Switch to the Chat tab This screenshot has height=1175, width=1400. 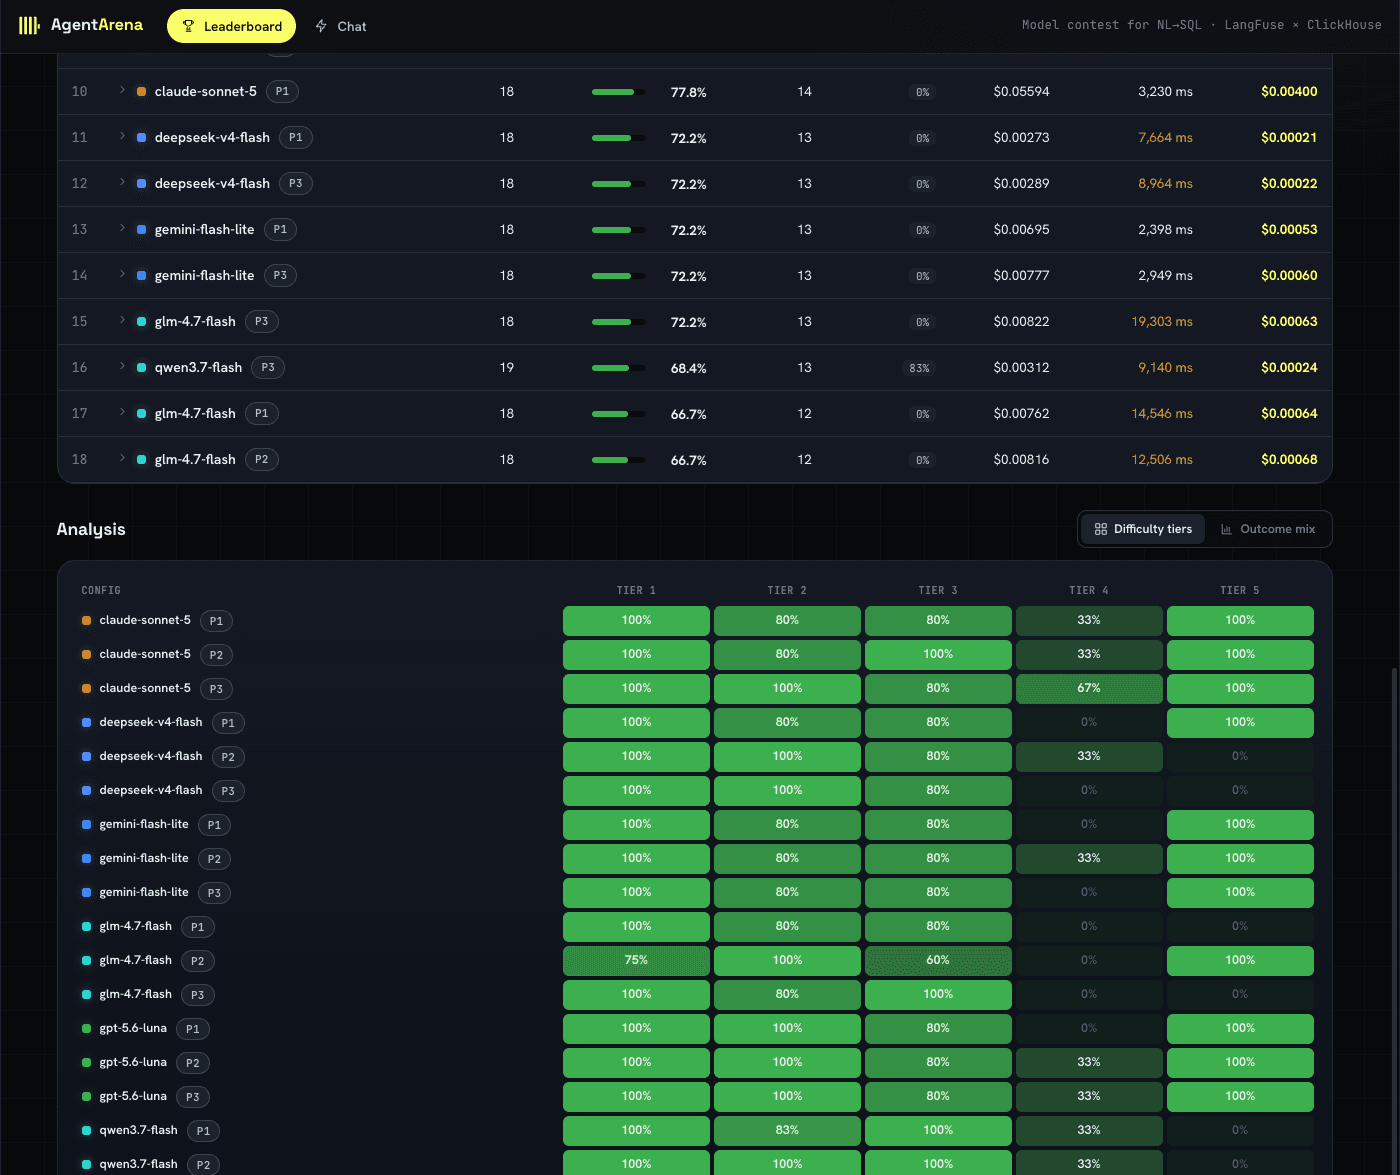click(340, 26)
